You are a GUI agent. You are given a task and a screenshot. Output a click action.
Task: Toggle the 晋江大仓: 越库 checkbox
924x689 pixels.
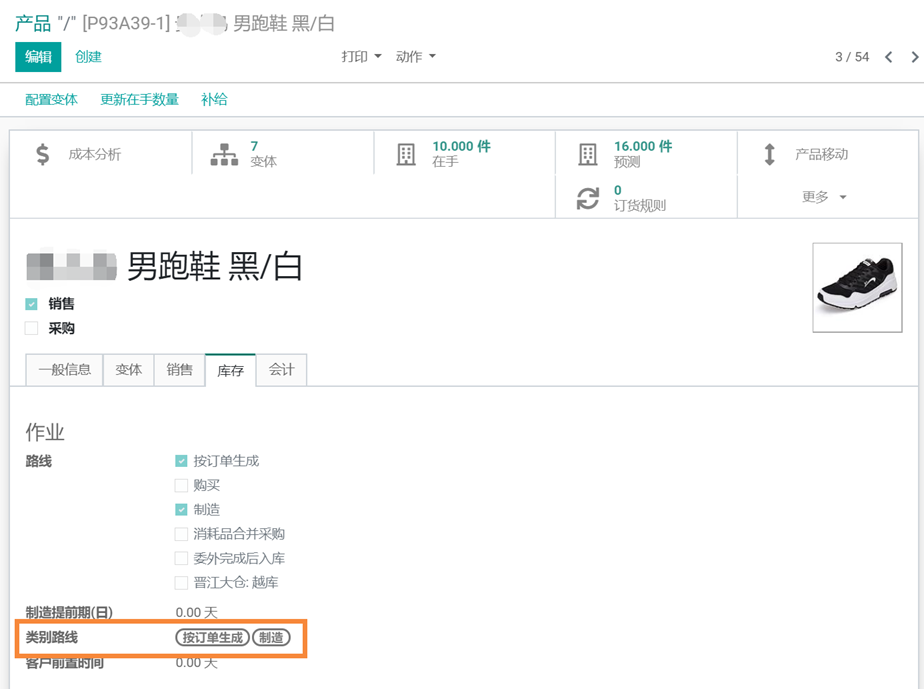click(181, 583)
